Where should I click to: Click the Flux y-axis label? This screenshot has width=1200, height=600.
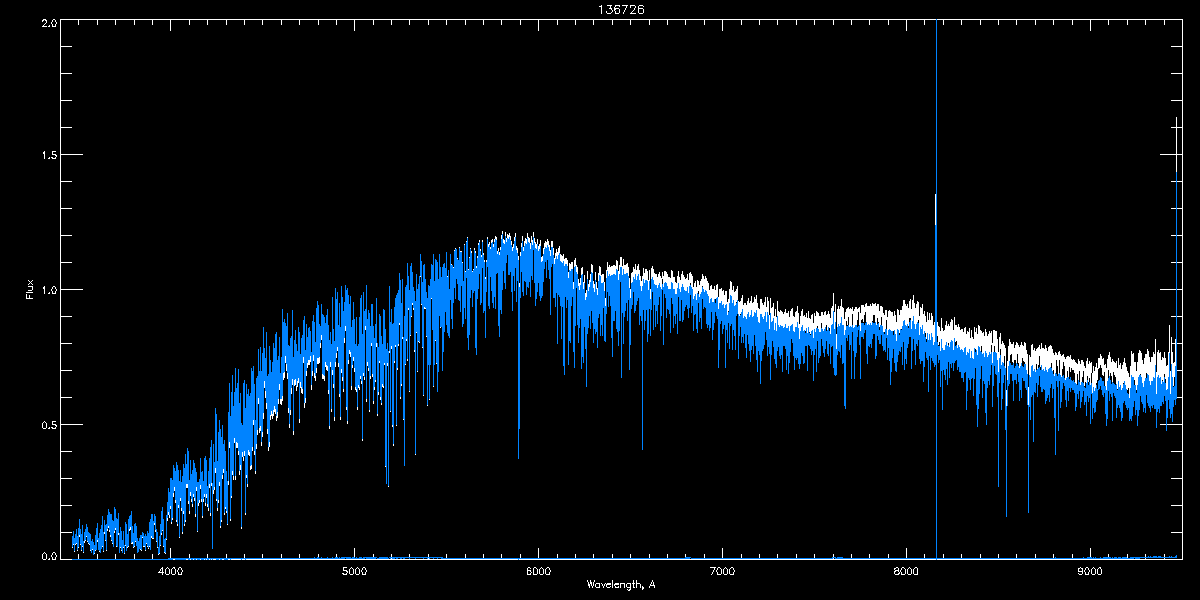[x=29, y=290]
